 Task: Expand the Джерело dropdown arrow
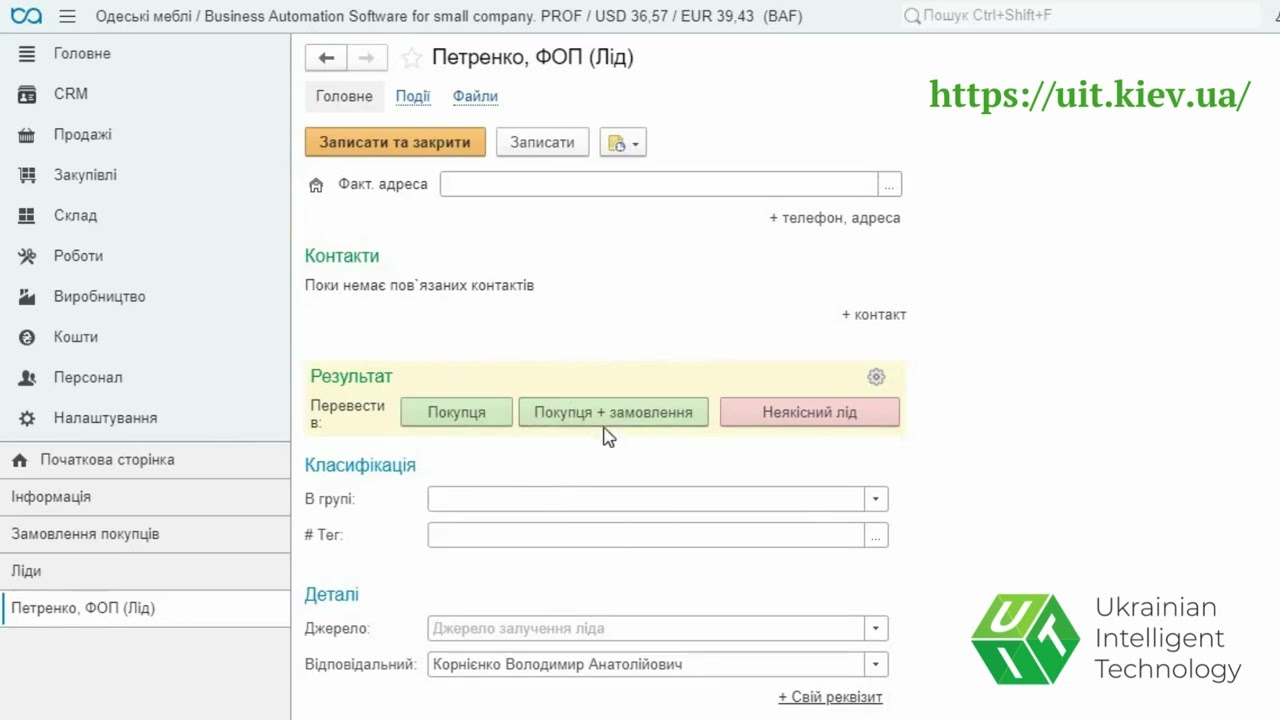(x=876, y=629)
